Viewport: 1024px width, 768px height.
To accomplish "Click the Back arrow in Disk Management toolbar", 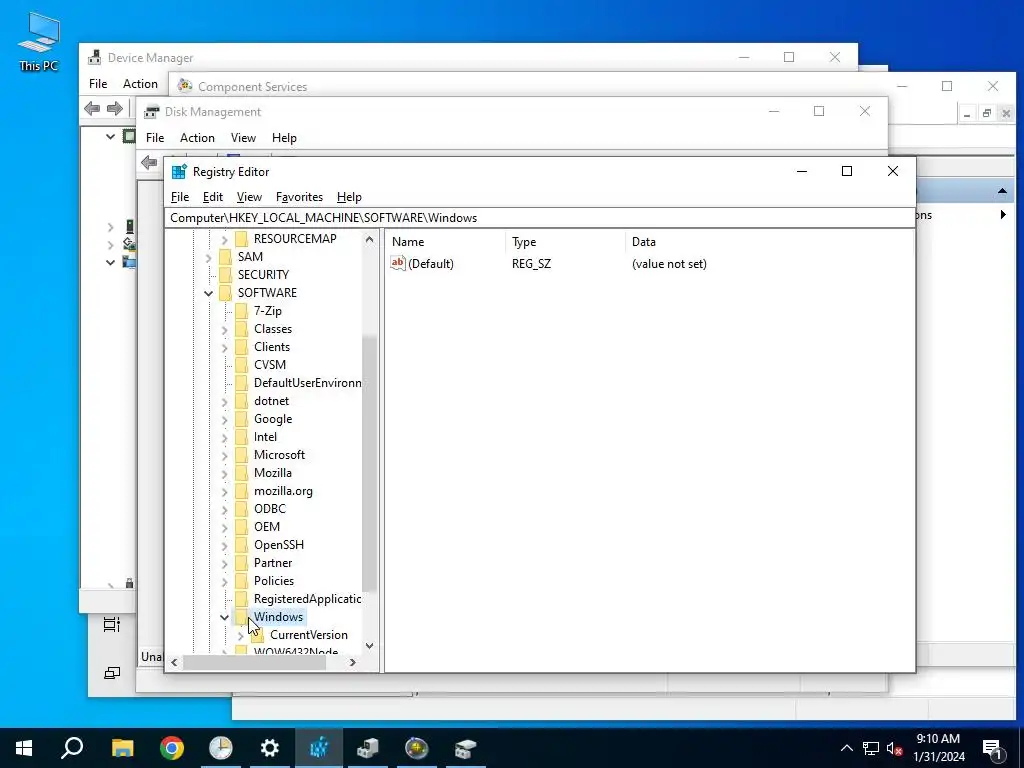I will (149, 163).
